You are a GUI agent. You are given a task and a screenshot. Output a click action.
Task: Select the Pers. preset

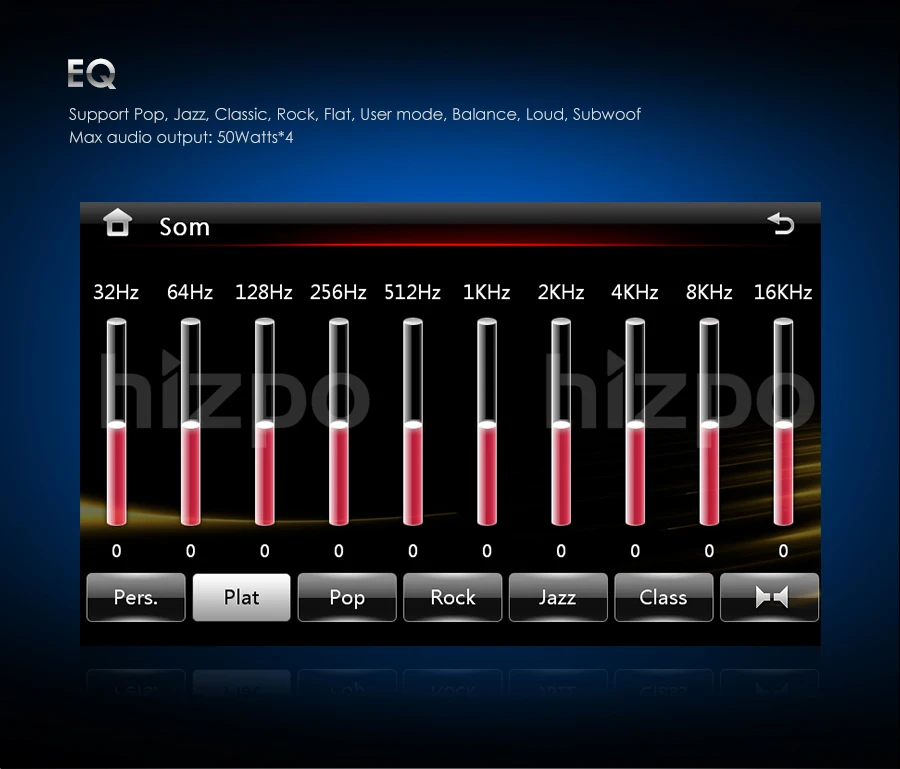click(x=136, y=597)
